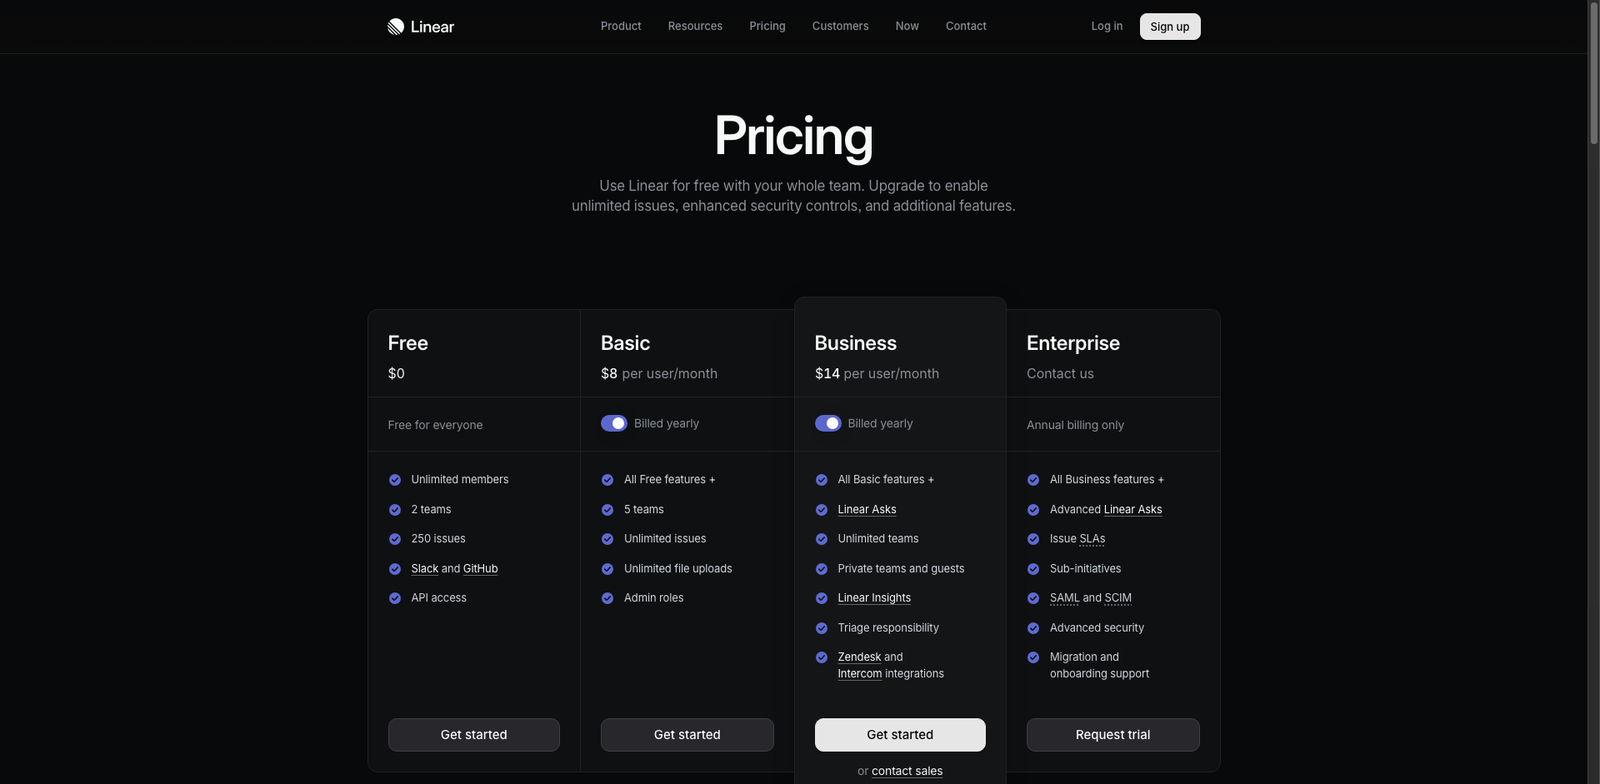Click Request trial for Enterprise

click(1112, 734)
